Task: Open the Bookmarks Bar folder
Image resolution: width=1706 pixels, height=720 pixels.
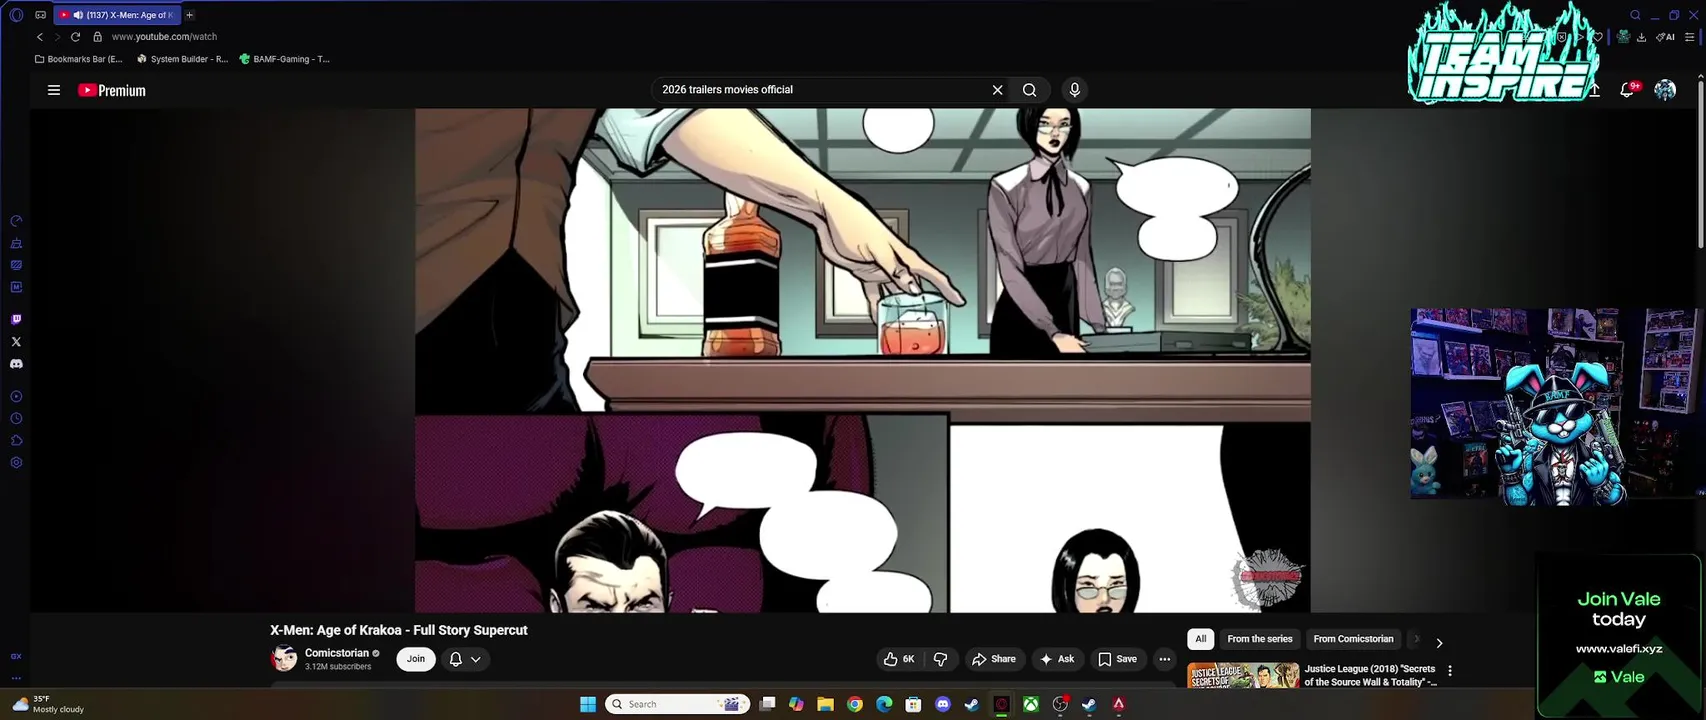Action: click(x=78, y=59)
